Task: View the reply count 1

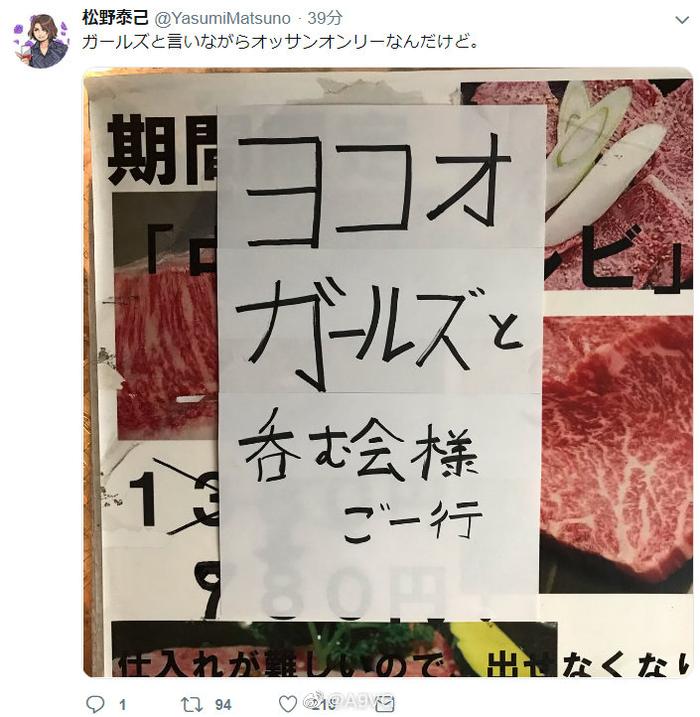Action: coord(123,705)
